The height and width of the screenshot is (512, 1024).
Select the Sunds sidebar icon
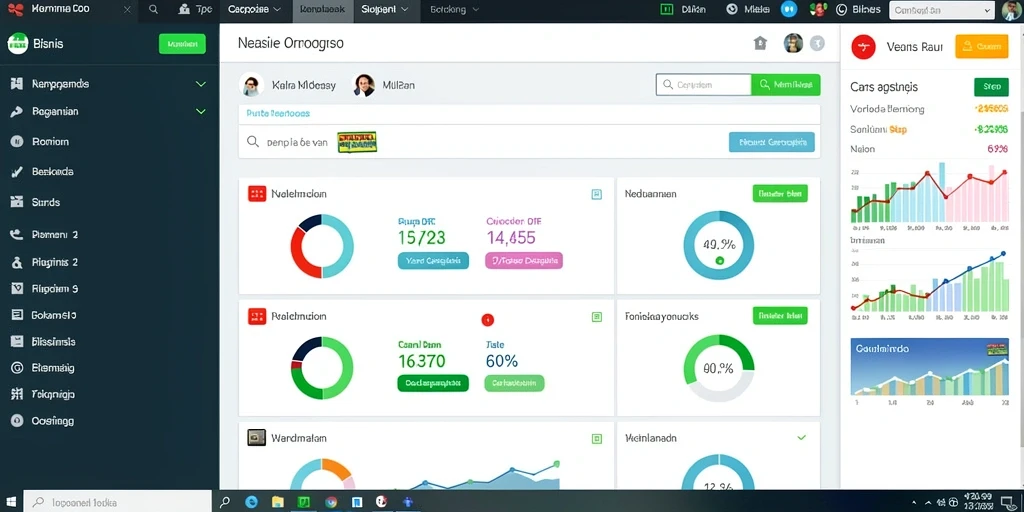17,202
